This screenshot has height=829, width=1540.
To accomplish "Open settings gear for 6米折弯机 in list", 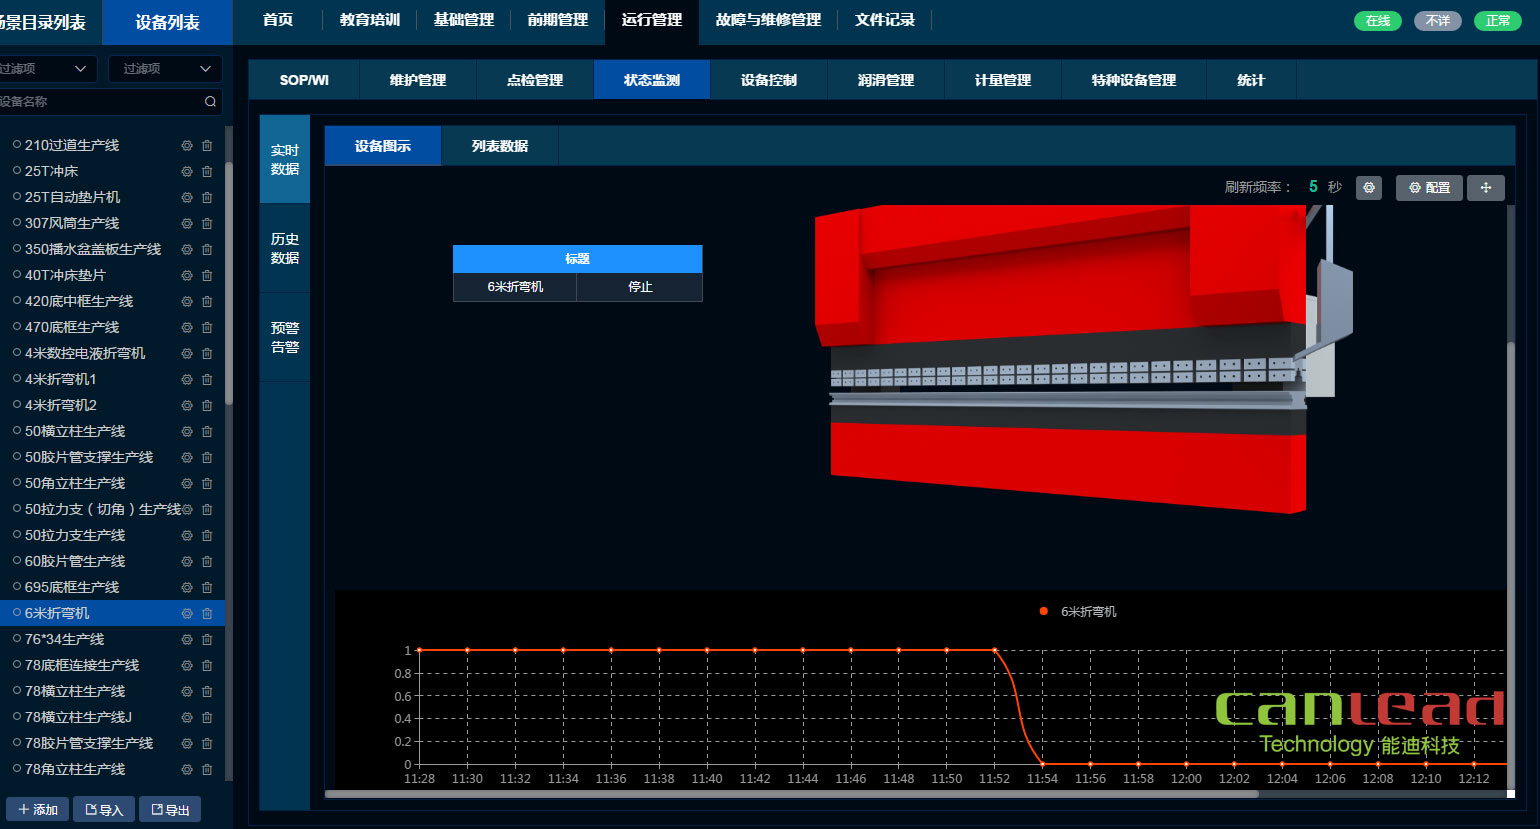I will point(186,613).
